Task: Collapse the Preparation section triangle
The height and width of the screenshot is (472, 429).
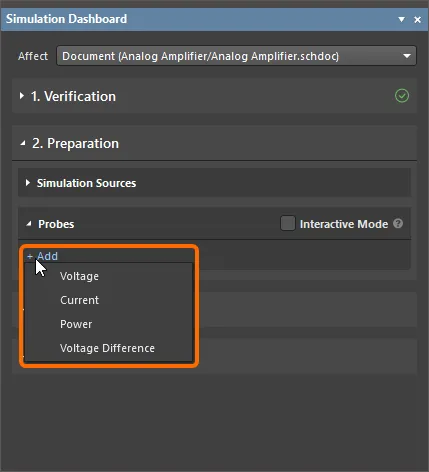Action: click(23, 143)
